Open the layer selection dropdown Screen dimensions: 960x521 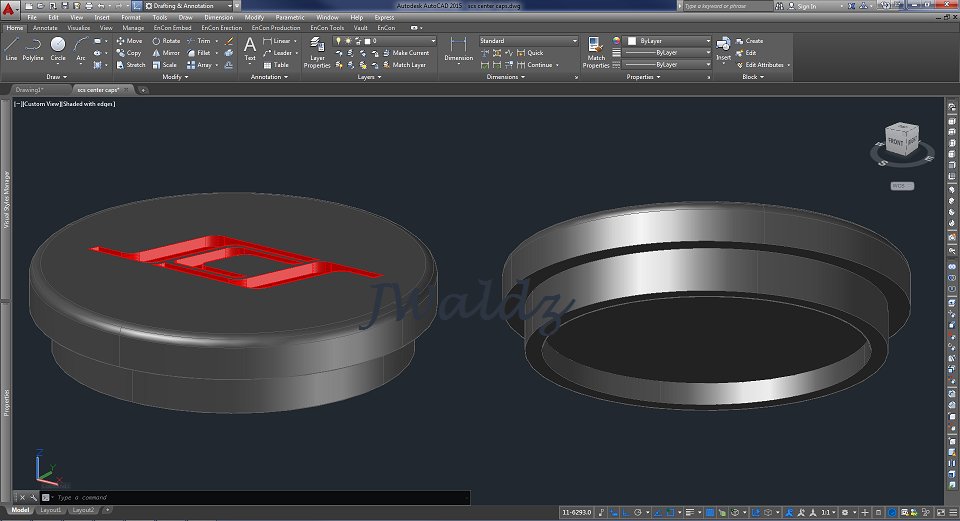point(384,41)
